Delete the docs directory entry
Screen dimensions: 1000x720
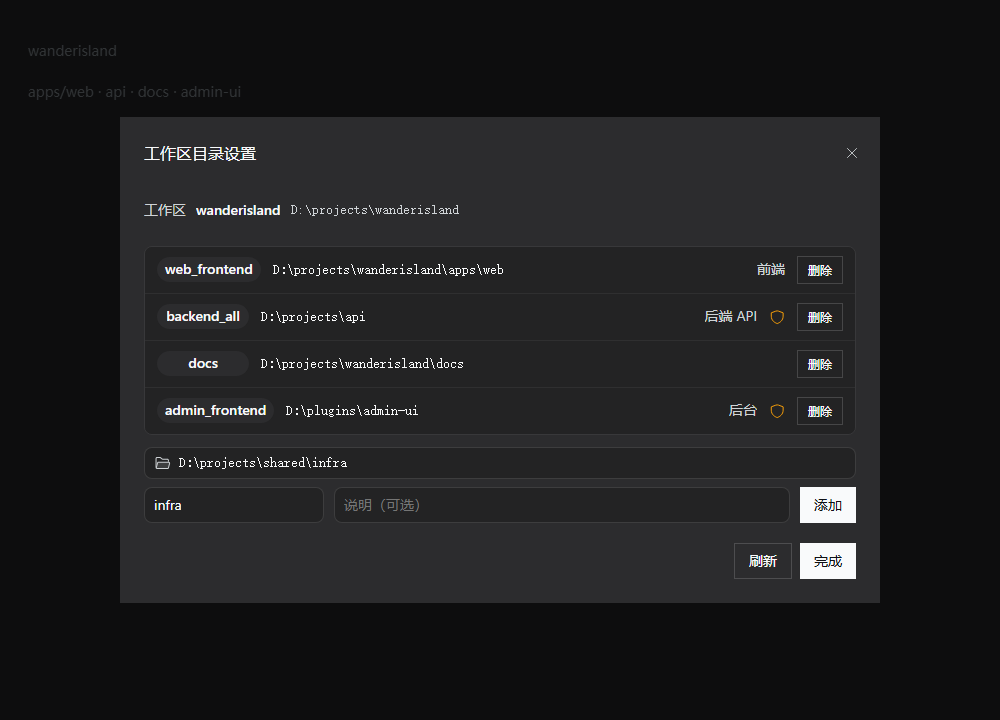(820, 364)
